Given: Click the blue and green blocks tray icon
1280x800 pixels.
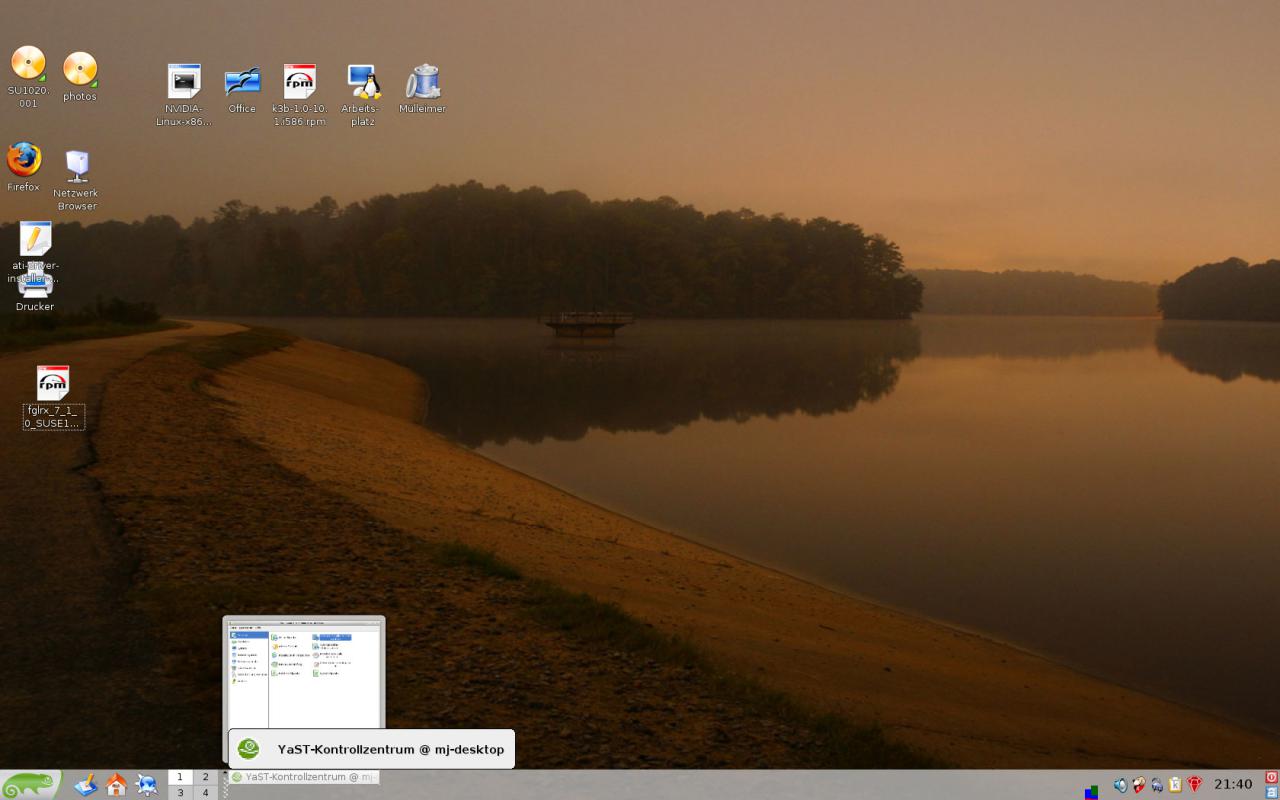Looking at the screenshot, I should (1091, 792).
